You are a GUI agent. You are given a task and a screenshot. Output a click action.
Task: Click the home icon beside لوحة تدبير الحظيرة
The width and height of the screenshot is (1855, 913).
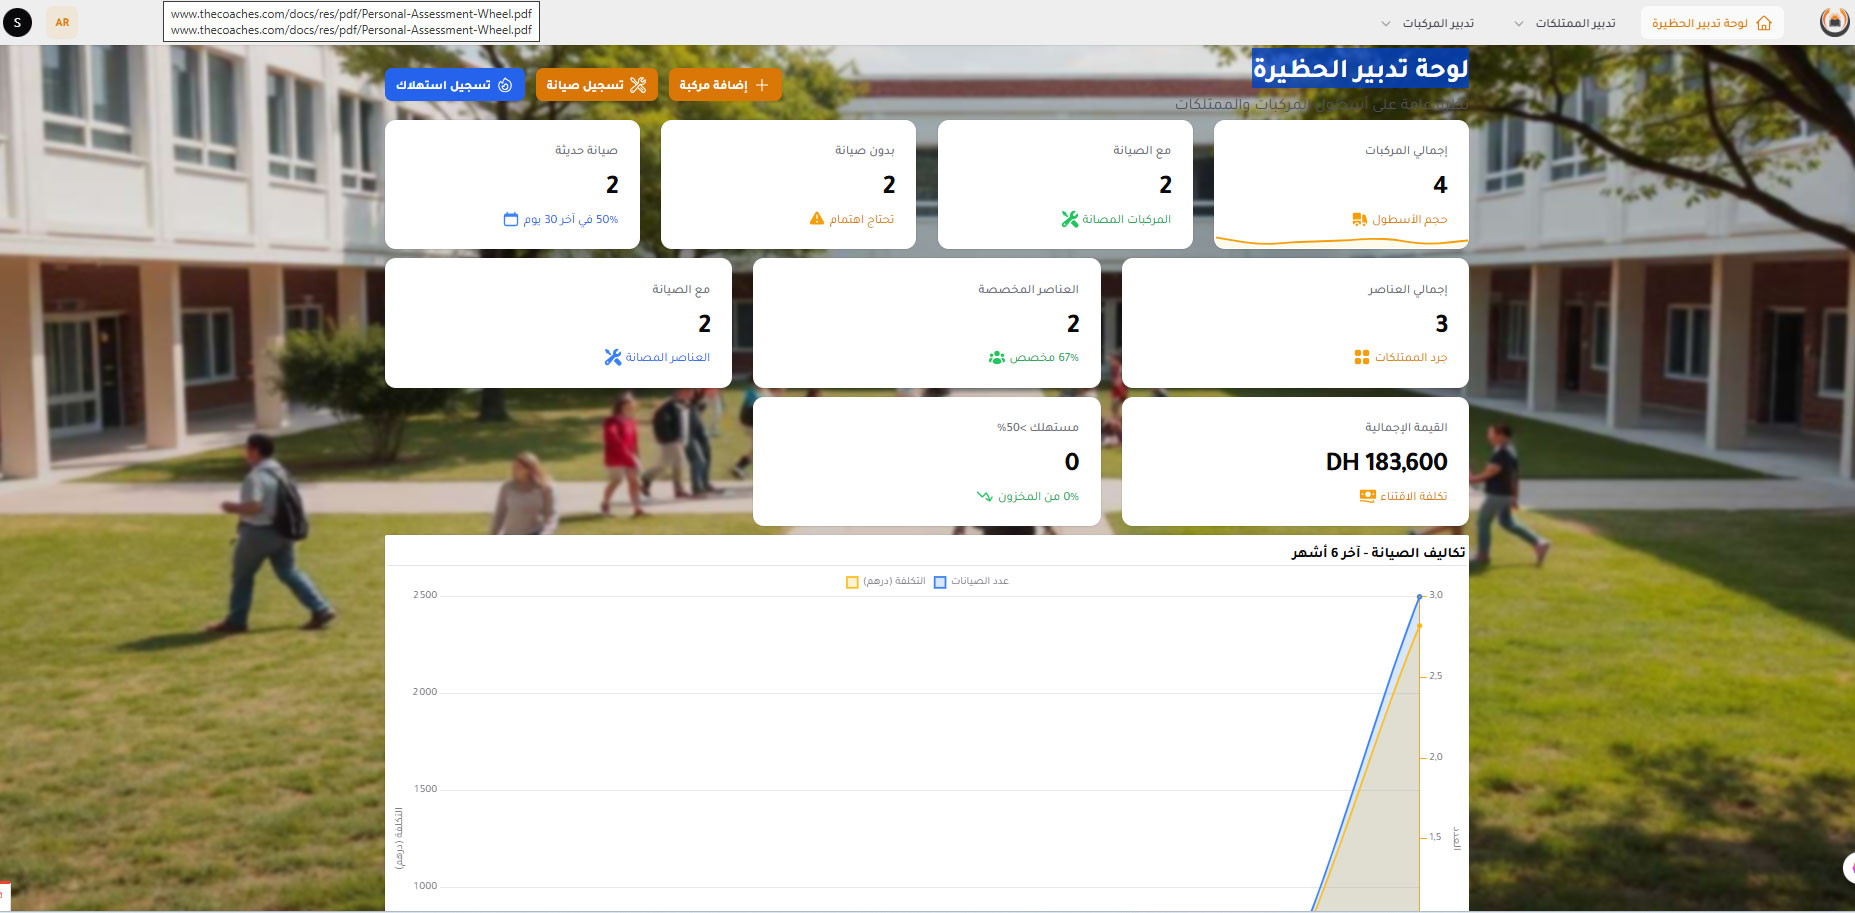point(1764,23)
